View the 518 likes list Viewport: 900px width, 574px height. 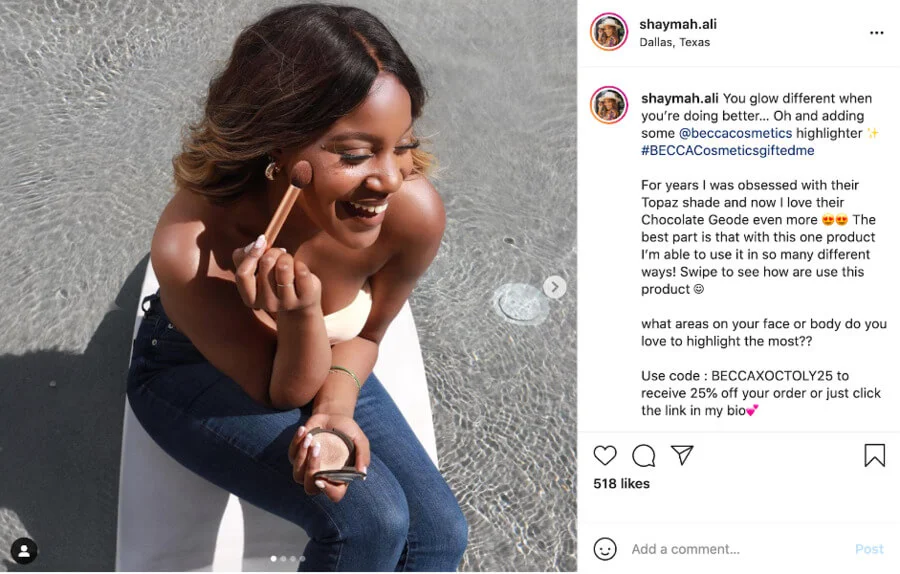coord(621,484)
